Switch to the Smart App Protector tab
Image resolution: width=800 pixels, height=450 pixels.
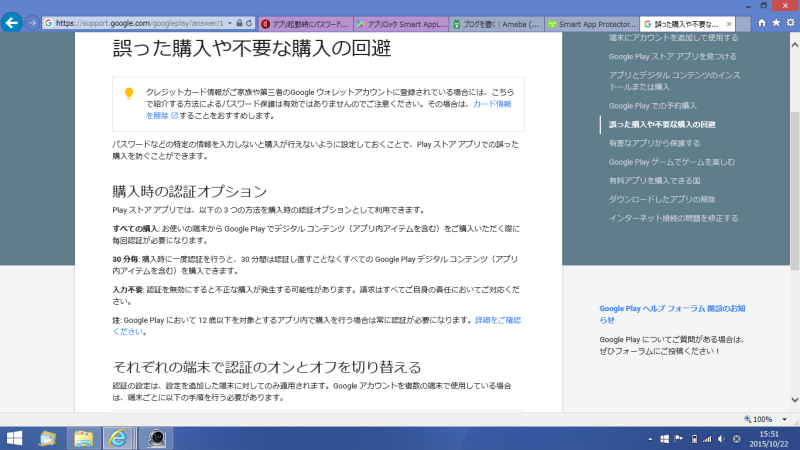click(592, 24)
